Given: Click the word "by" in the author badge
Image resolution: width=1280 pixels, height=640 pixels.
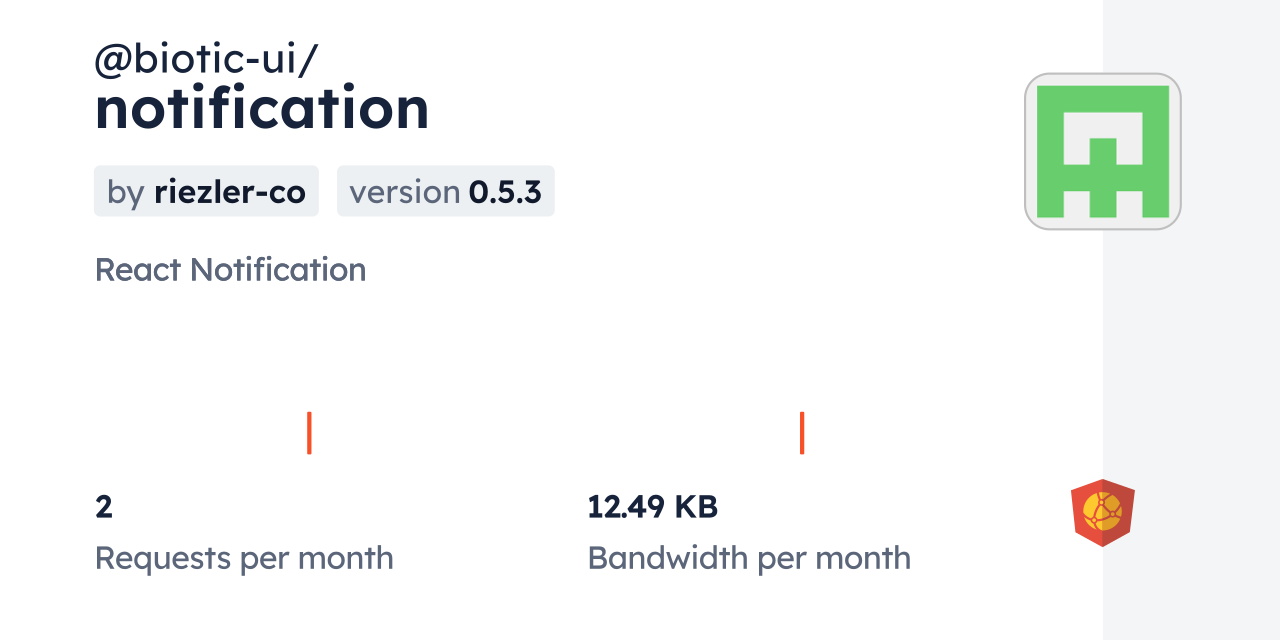Looking at the screenshot, I should coord(126,191).
